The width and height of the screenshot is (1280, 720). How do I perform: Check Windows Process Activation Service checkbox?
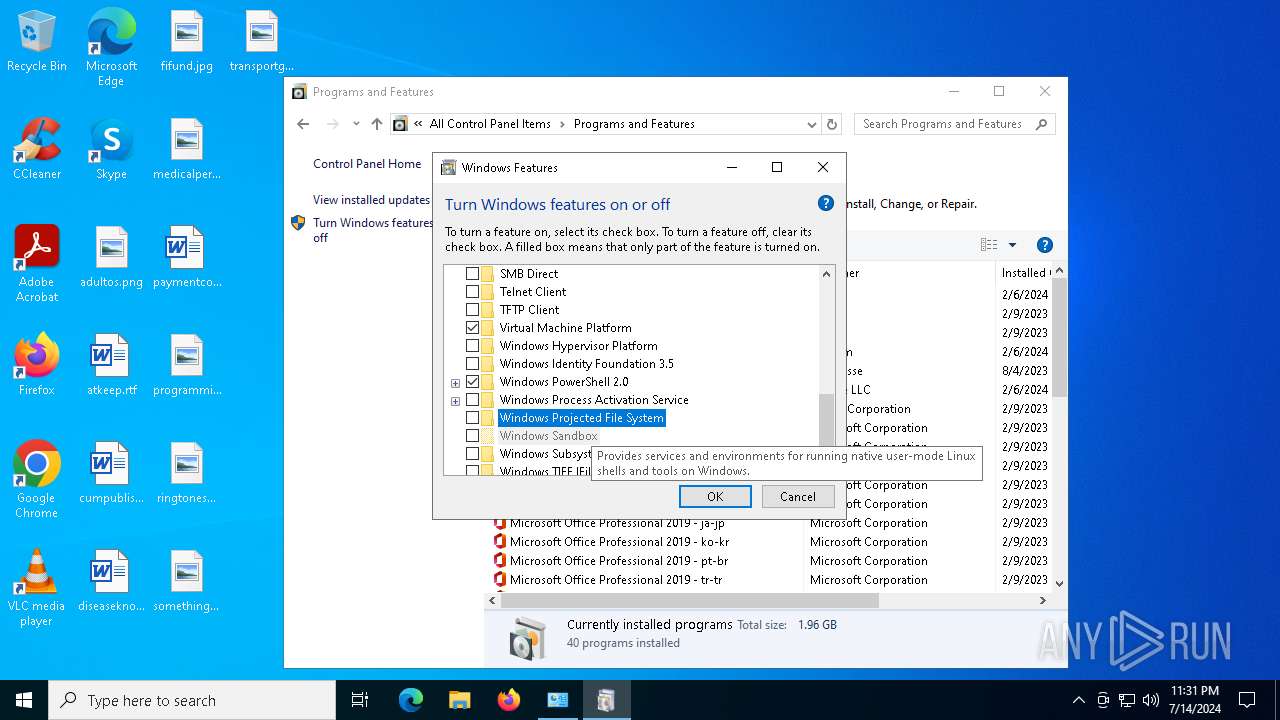click(x=472, y=400)
